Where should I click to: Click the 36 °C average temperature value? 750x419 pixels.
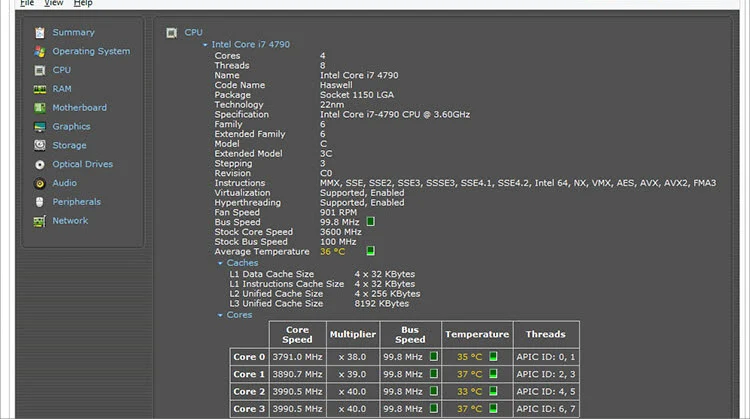click(332, 252)
